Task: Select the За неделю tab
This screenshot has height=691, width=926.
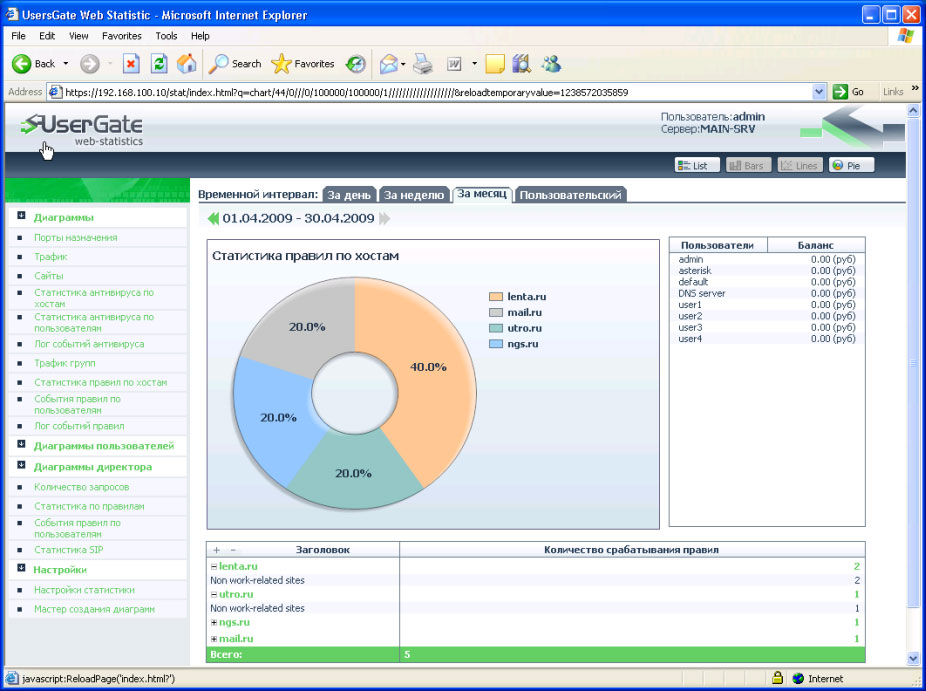Action: pos(414,195)
